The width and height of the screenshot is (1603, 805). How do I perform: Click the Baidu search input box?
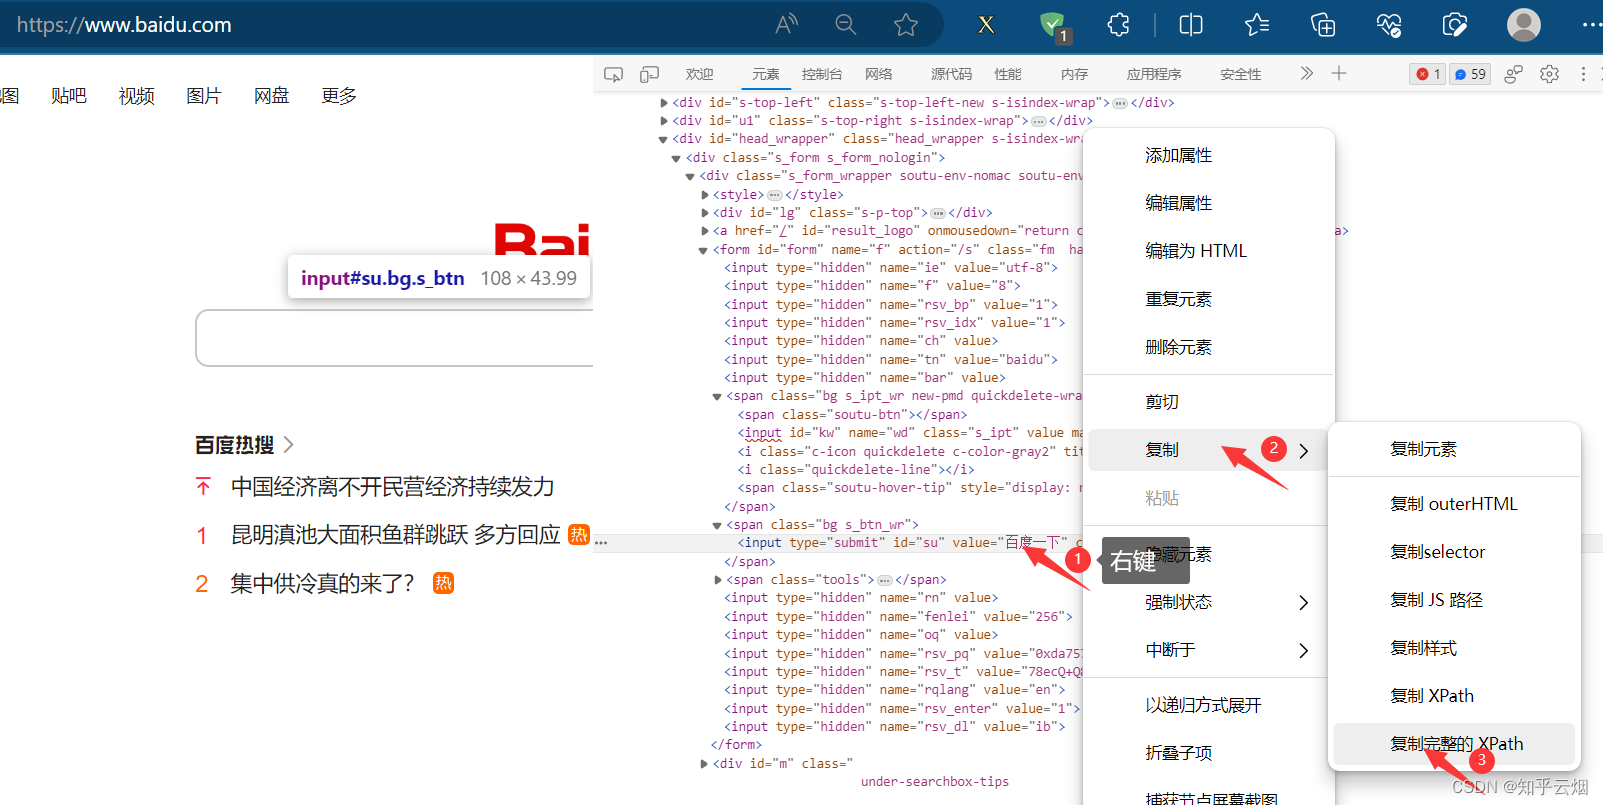[395, 338]
